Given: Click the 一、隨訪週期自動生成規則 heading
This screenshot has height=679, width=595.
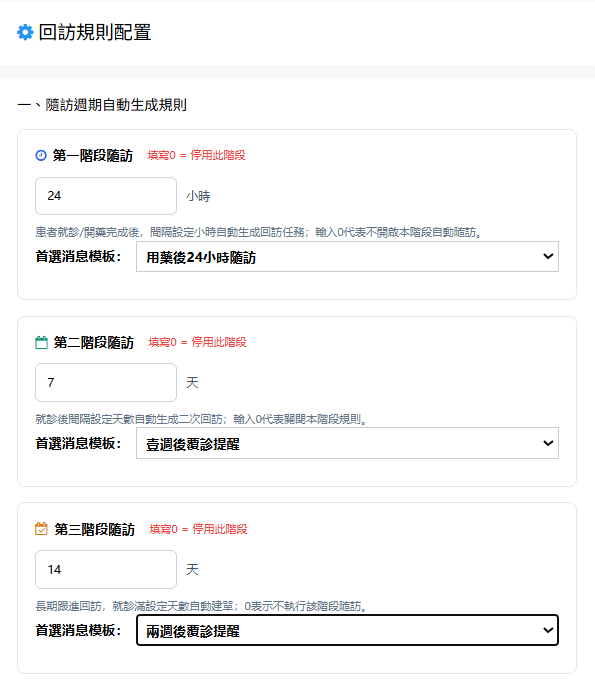Looking at the screenshot, I should pos(102,105).
